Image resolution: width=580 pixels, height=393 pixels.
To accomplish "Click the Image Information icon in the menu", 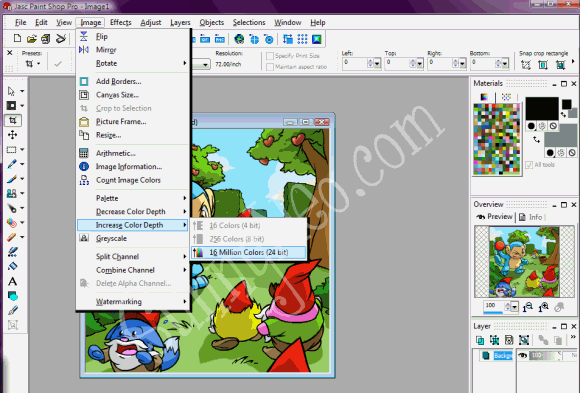I will pyautogui.click(x=84, y=167).
